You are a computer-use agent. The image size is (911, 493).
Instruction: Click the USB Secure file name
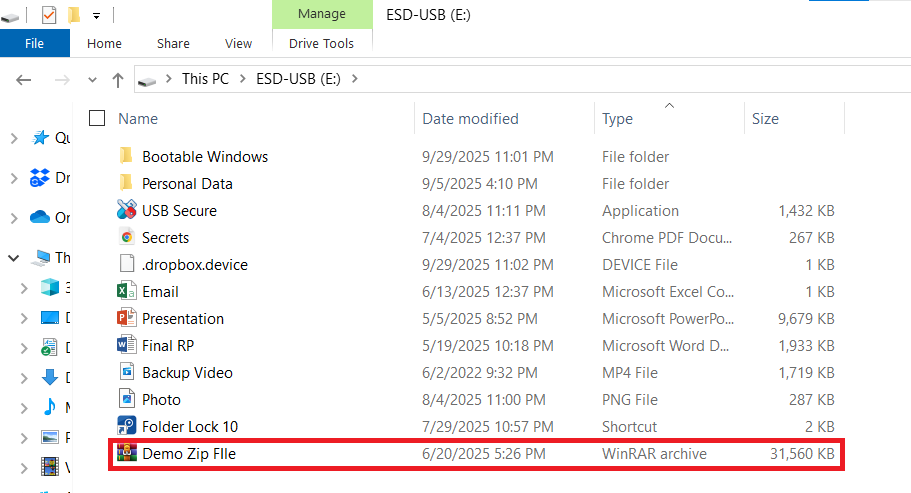tap(180, 211)
